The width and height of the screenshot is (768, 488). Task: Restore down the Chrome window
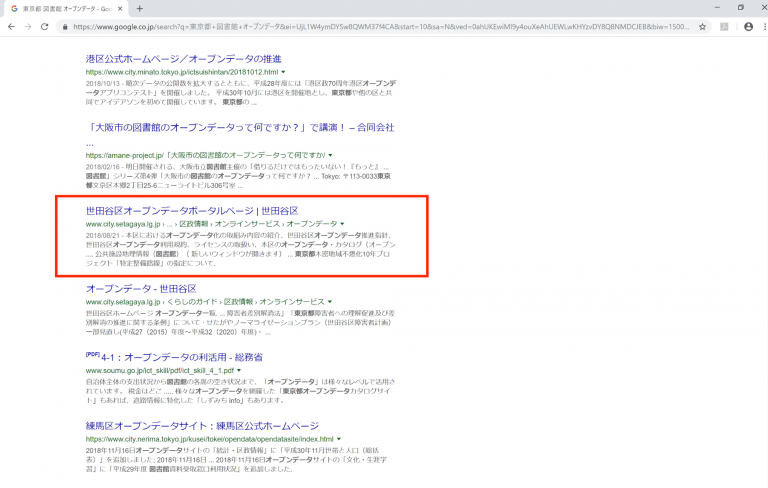(x=741, y=7)
